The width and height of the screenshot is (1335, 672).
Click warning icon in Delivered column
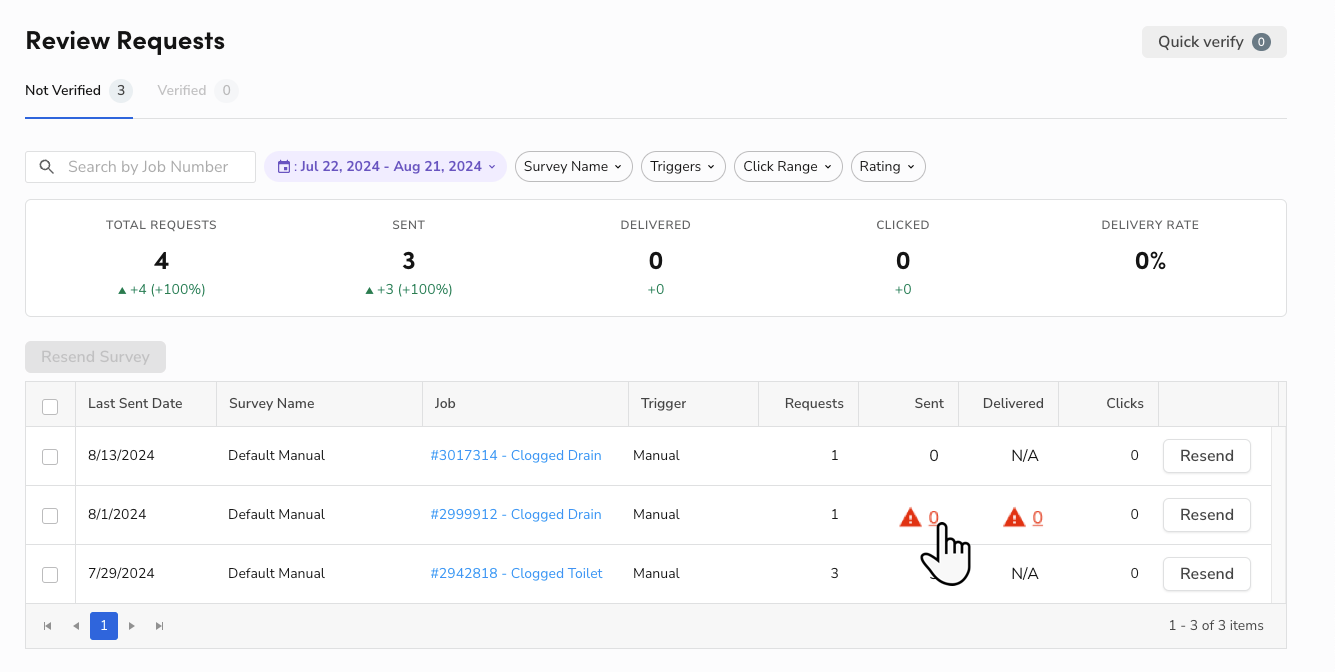pos(1014,517)
